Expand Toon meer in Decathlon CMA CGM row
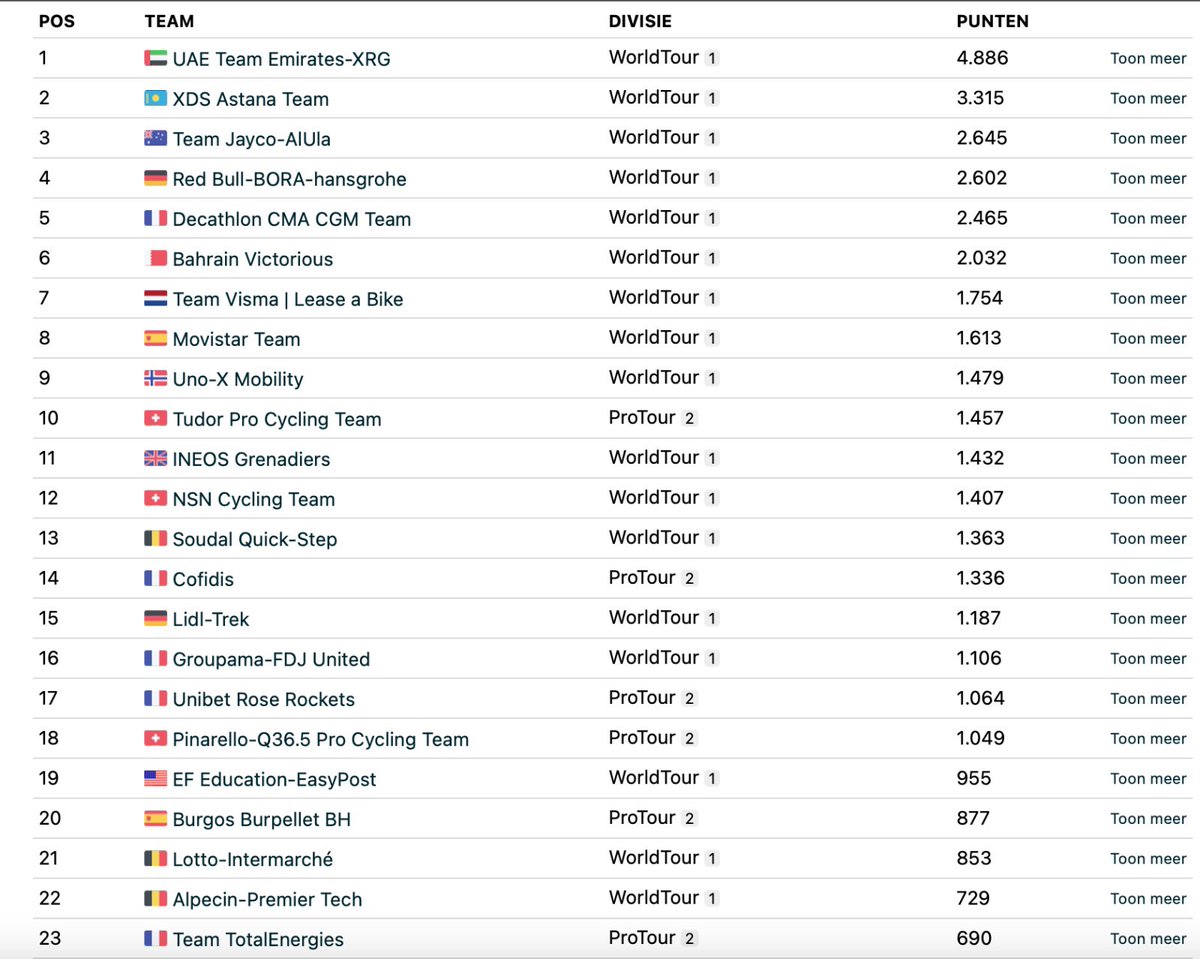The width and height of the screenshot is (1200, 959). click(x=1148, y=219)
